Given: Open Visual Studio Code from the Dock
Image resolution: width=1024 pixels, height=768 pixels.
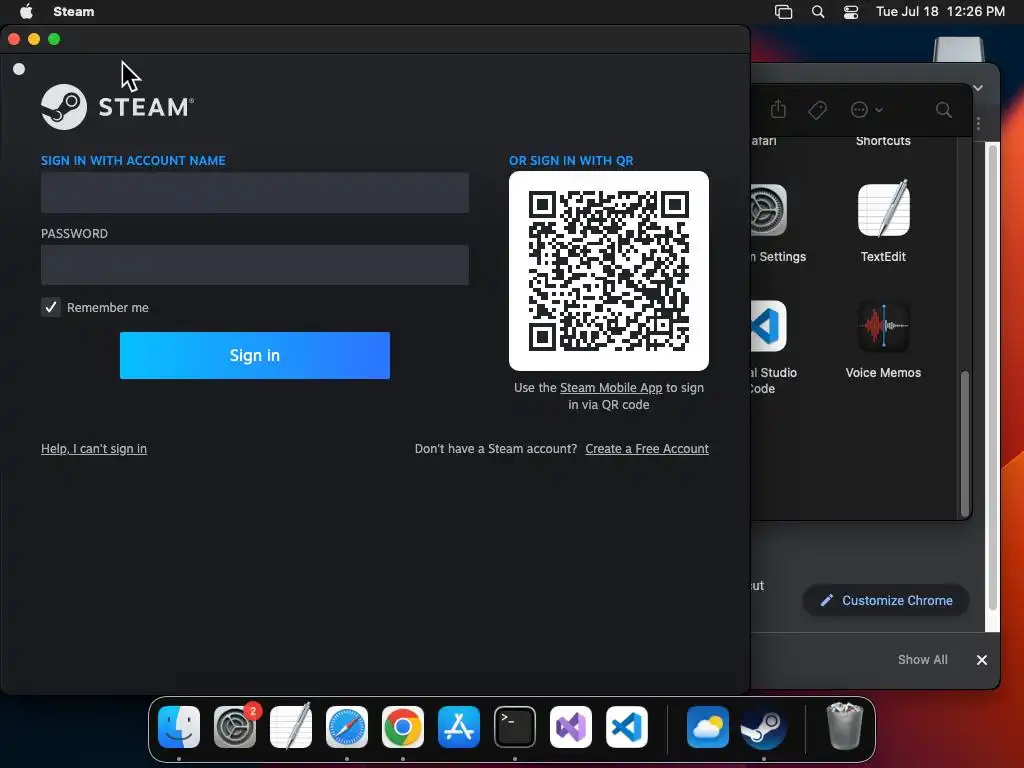Looking at the screenshot, I should pyautogui.click(x=627, y=727).
